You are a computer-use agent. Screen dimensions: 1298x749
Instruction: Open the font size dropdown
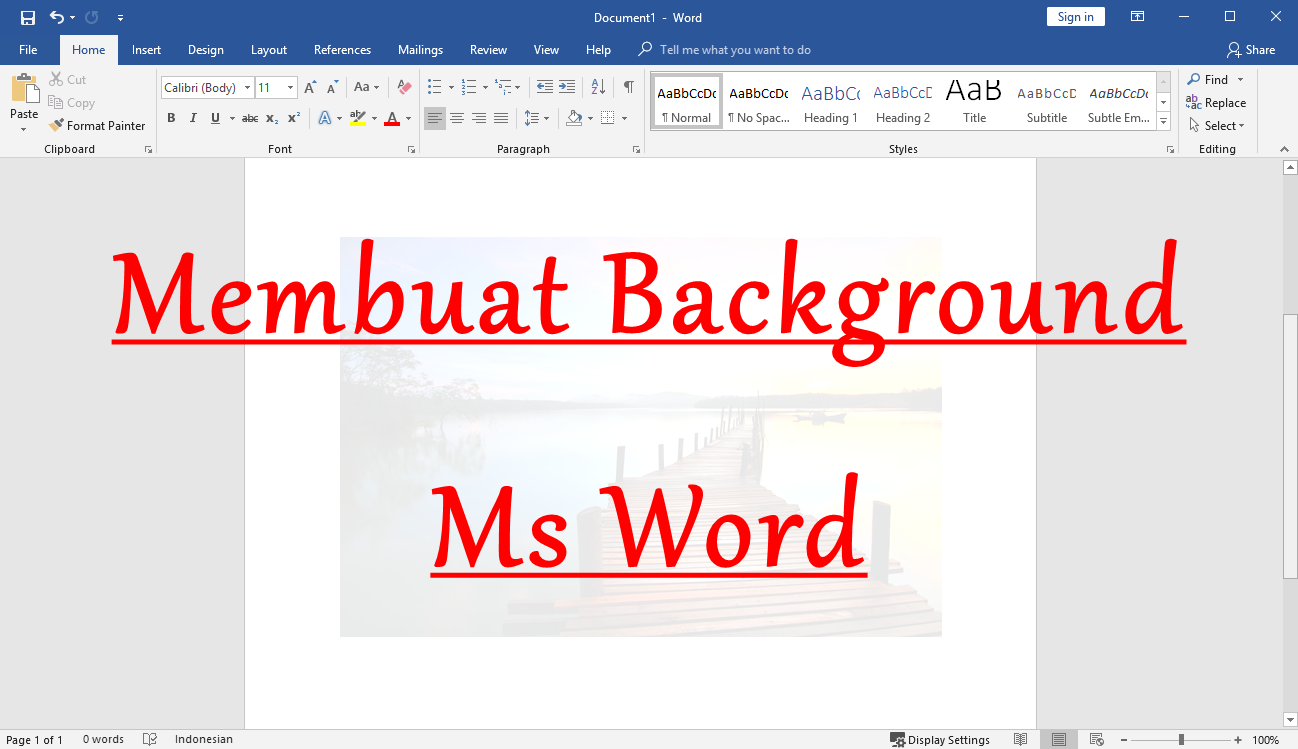pyautogui.click(x=291, y=88)
